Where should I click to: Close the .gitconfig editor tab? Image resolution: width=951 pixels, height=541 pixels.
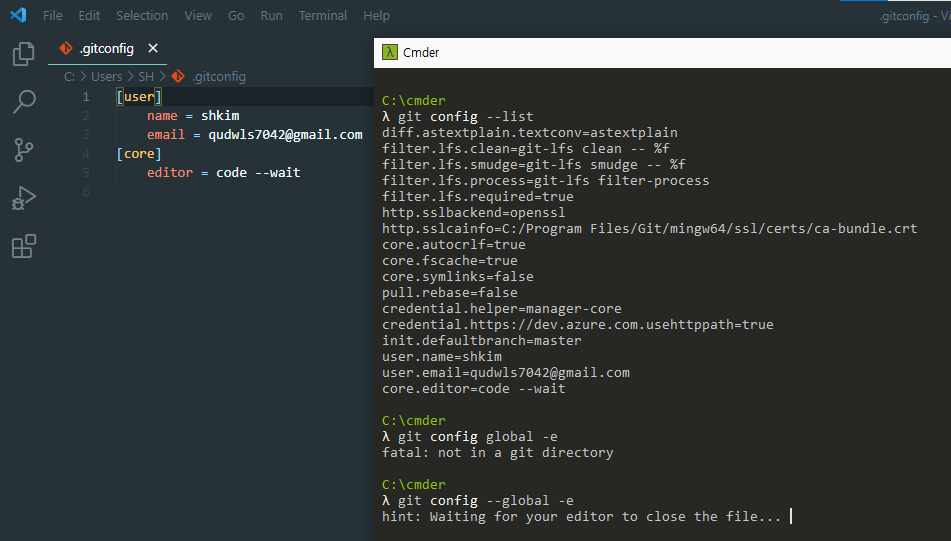(x=153, y=48)
